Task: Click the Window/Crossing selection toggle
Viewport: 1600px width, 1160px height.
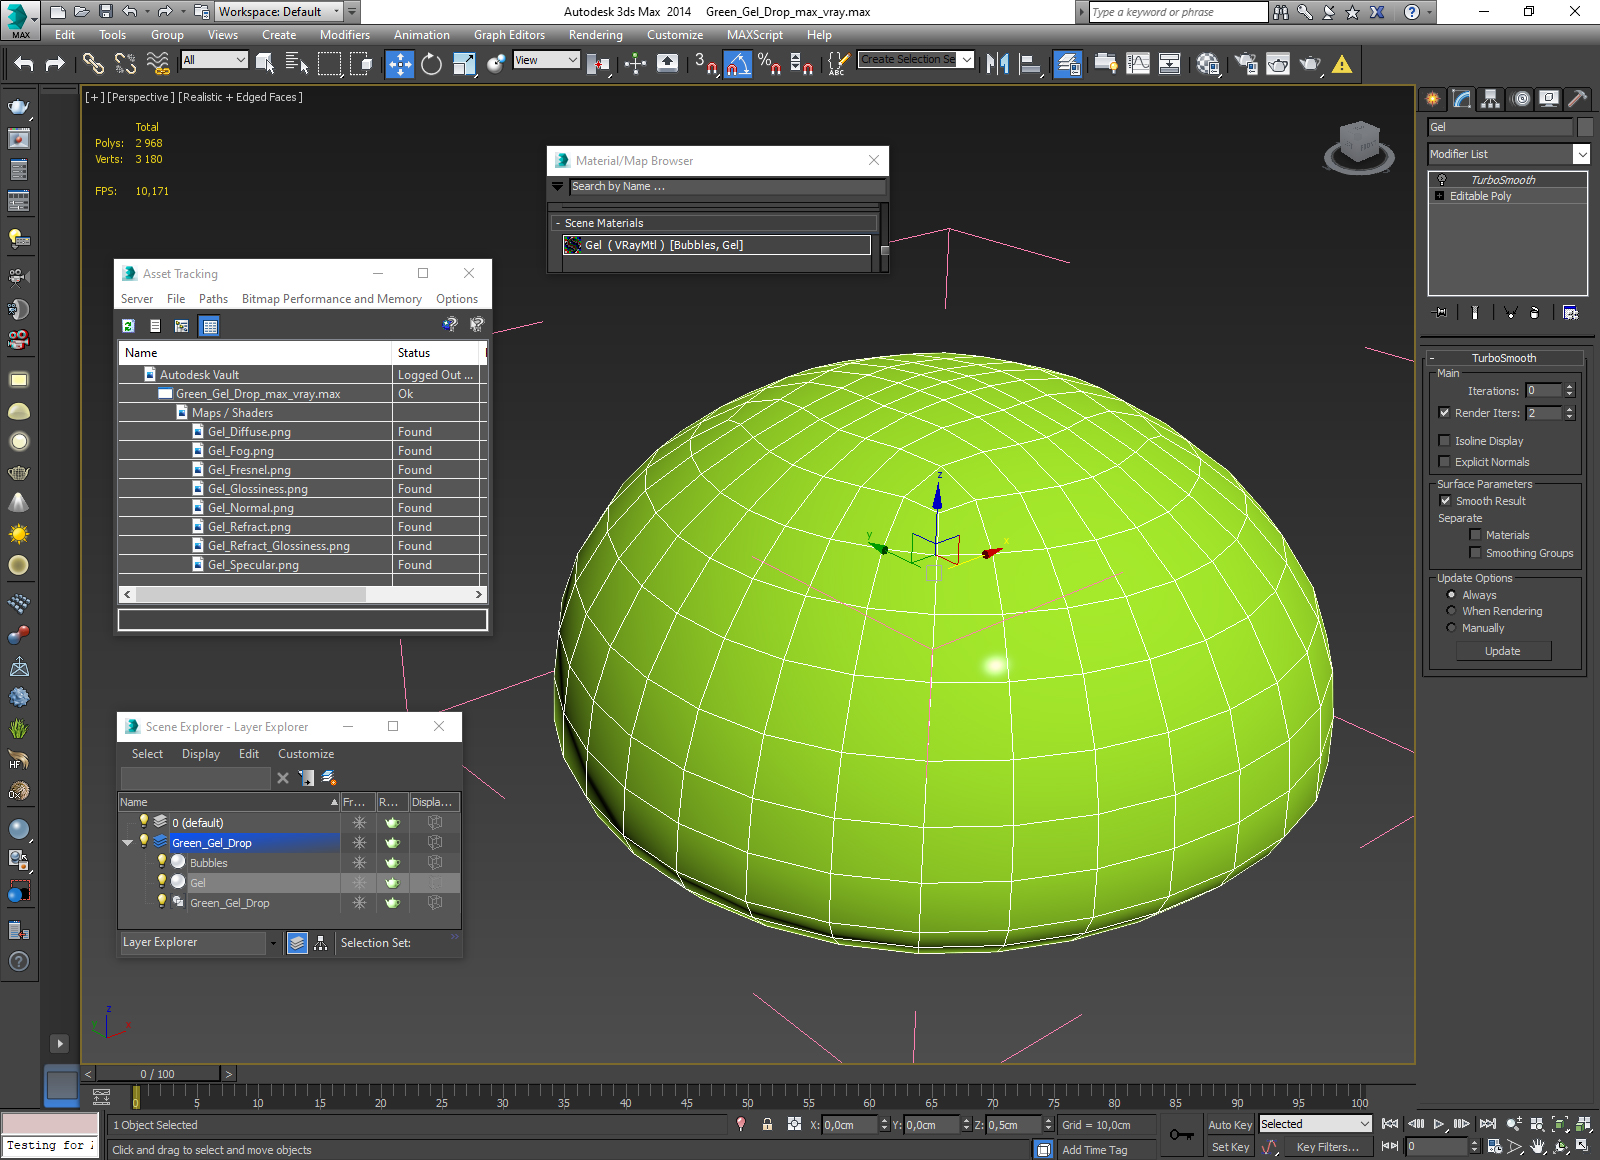Action: pos(361,64)
